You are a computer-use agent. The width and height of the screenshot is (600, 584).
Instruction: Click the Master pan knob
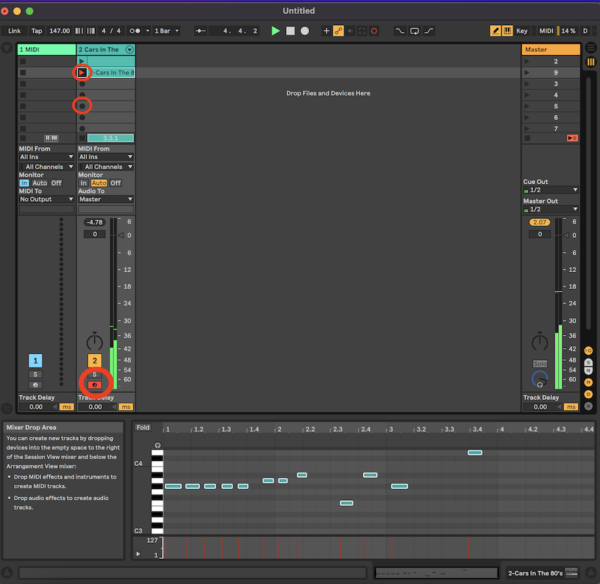[x=540, y=341]
